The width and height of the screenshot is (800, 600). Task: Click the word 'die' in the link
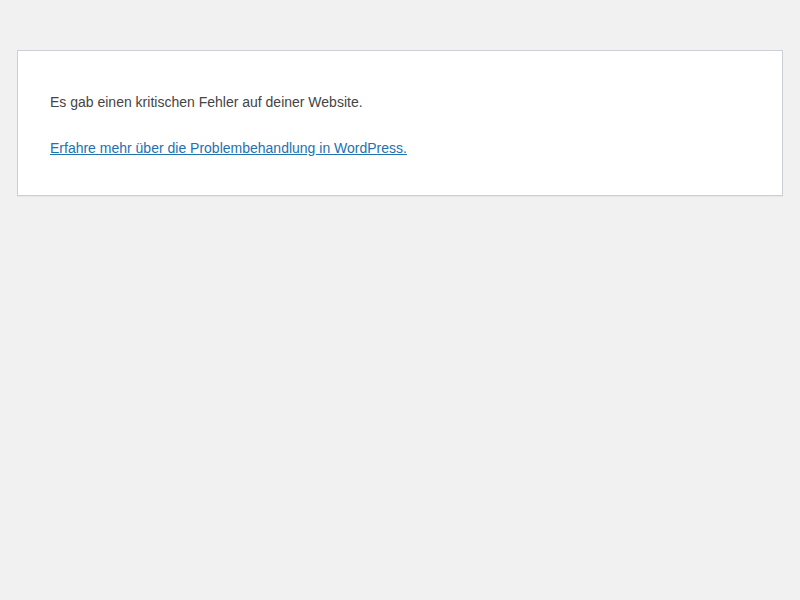[x=177, y=148]
